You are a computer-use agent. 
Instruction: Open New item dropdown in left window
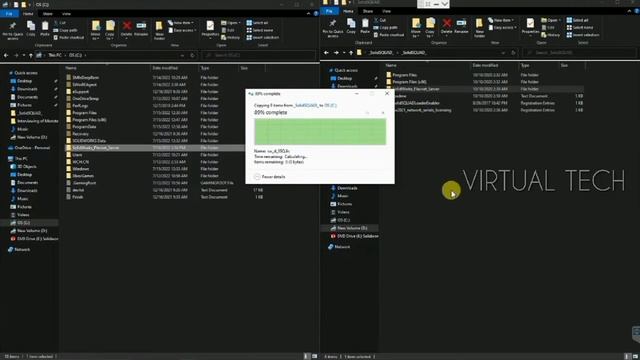(x=181, y=23)
